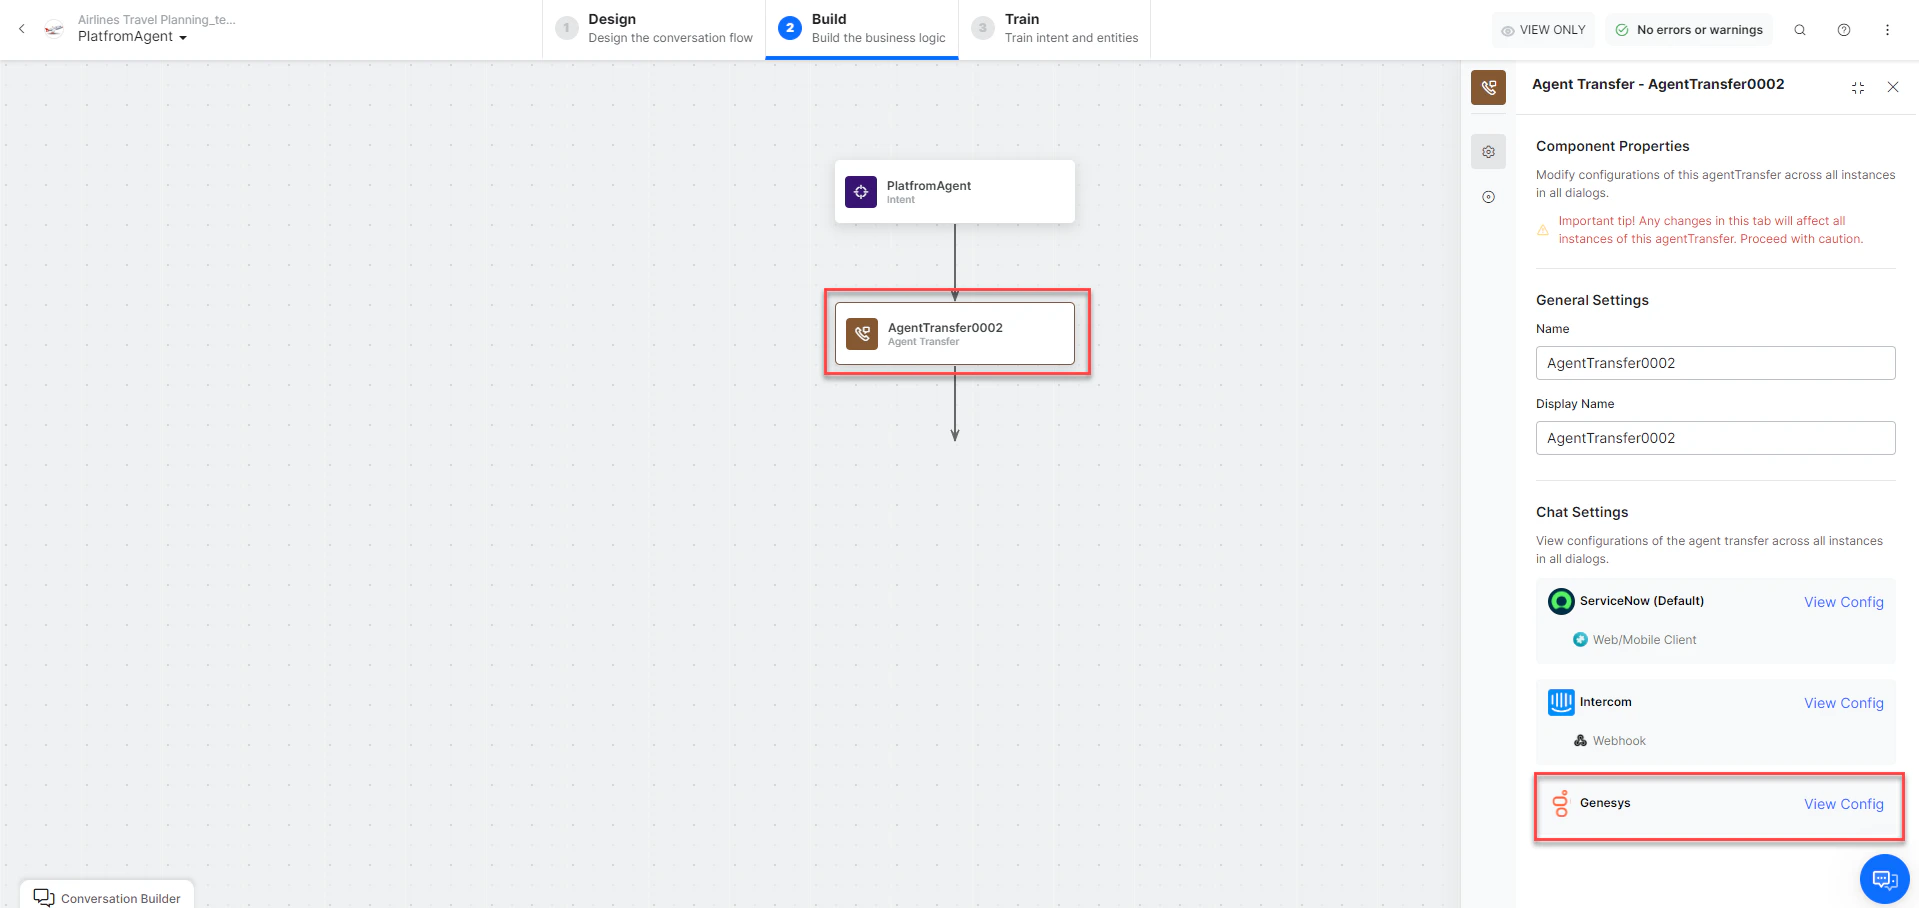Click the history clock icon in the panel sidebar
Screen dimensions: 1919x908
point(1488,197)
